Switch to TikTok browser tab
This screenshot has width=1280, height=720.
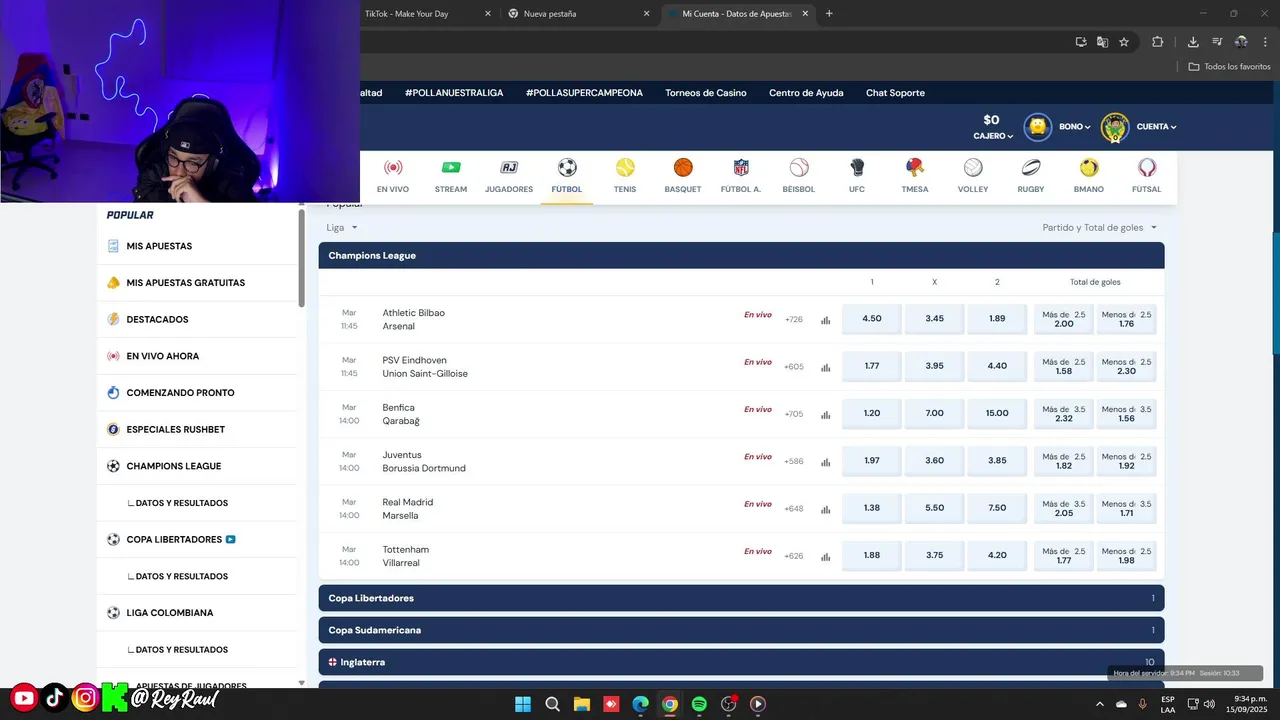[420, 14]
